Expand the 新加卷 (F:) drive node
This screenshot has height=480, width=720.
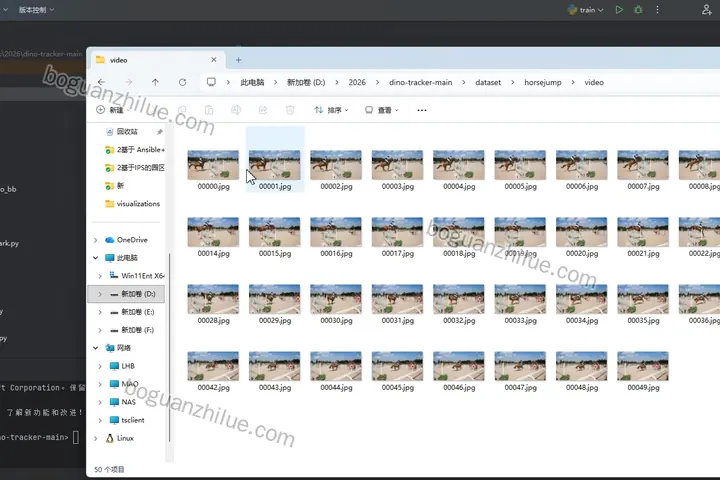point(100,330)
